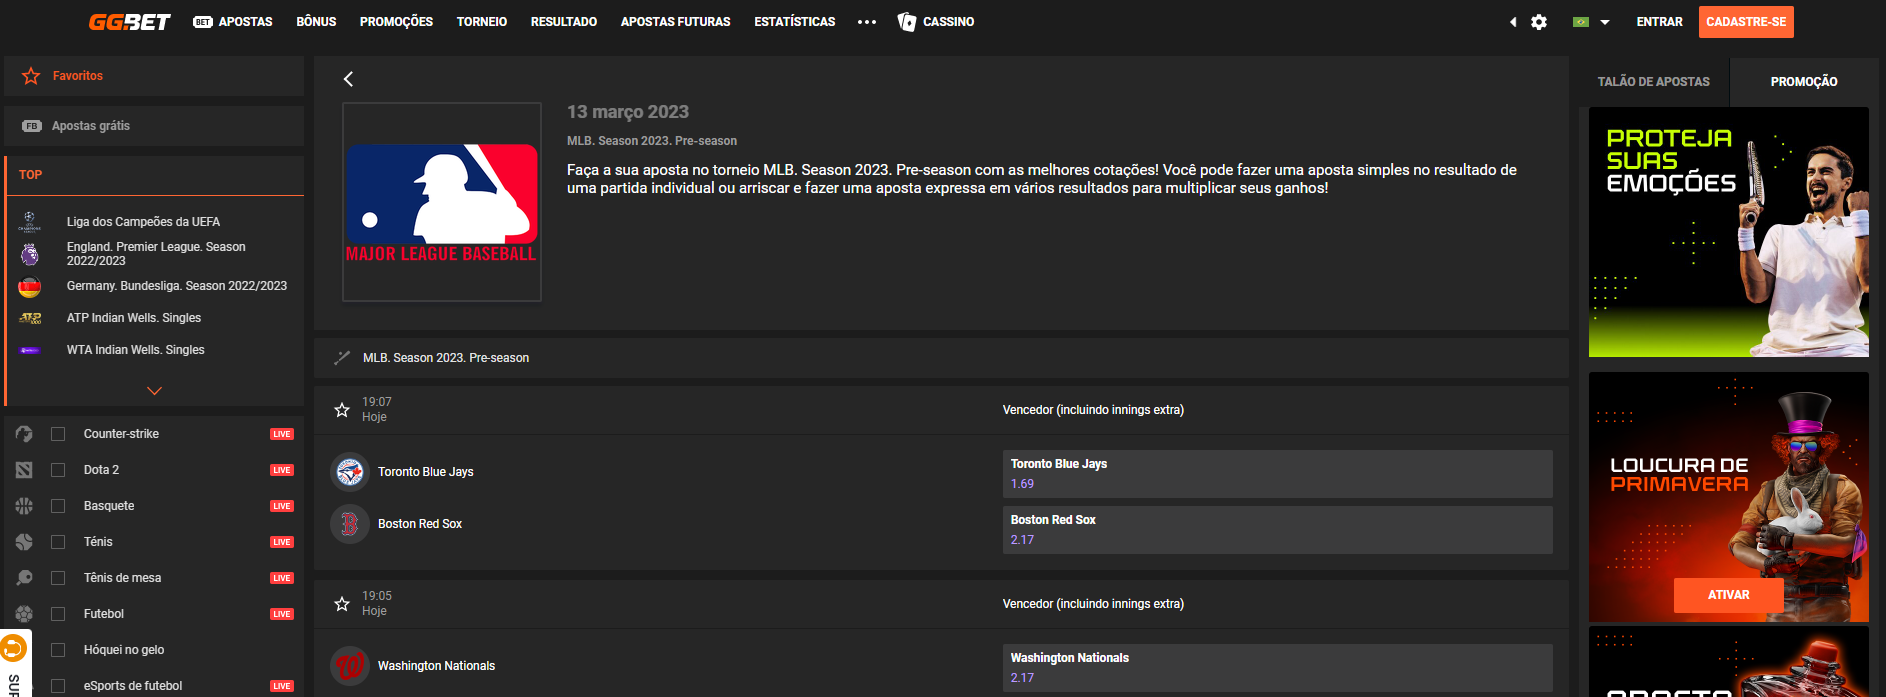Screen dimensions: 1886x697
Task: Favorite the 19:05 match star
Action: pyautogui.click(x=342, y=604)
